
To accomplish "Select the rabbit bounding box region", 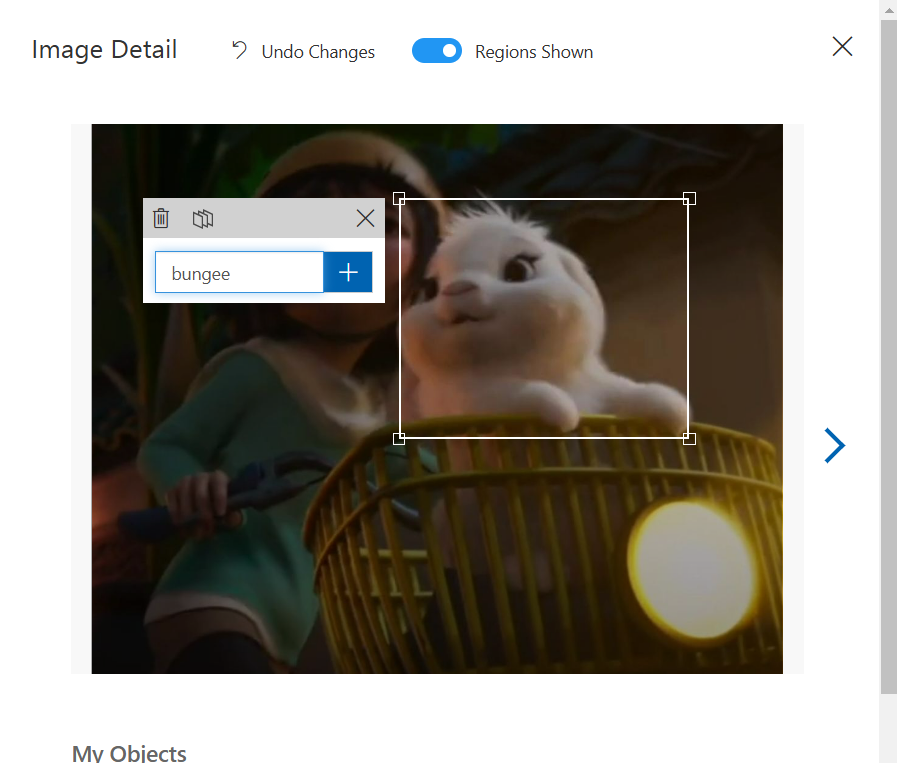I will pos(544,319).
